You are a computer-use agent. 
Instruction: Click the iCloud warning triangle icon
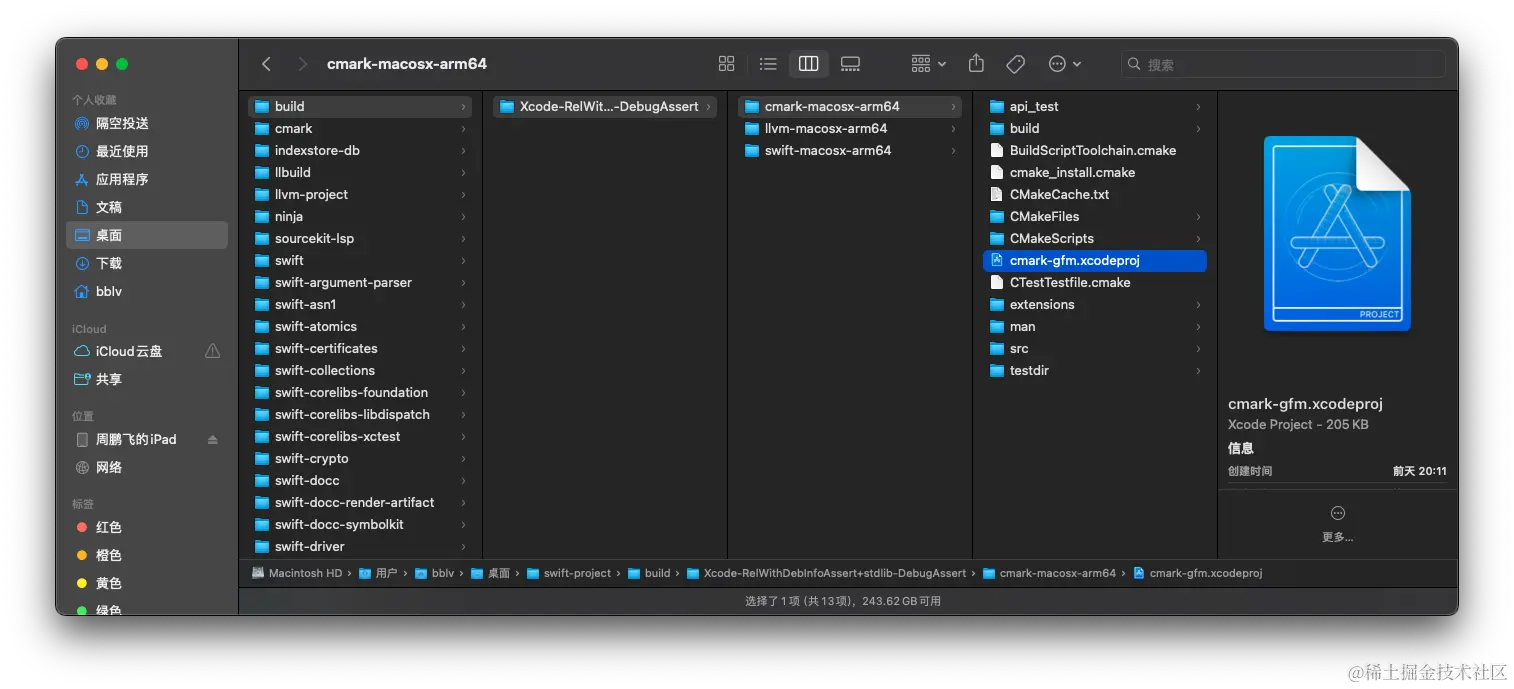click(x=212, y=351)
